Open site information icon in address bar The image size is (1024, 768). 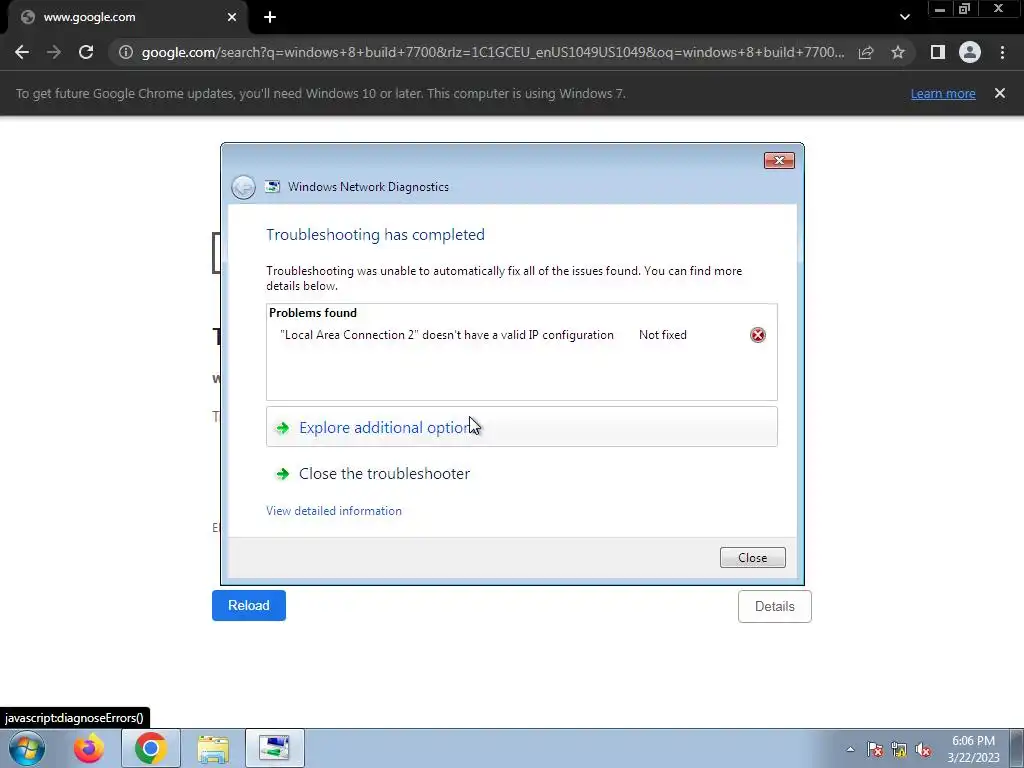pyautogui.click(x=125, y=52)
